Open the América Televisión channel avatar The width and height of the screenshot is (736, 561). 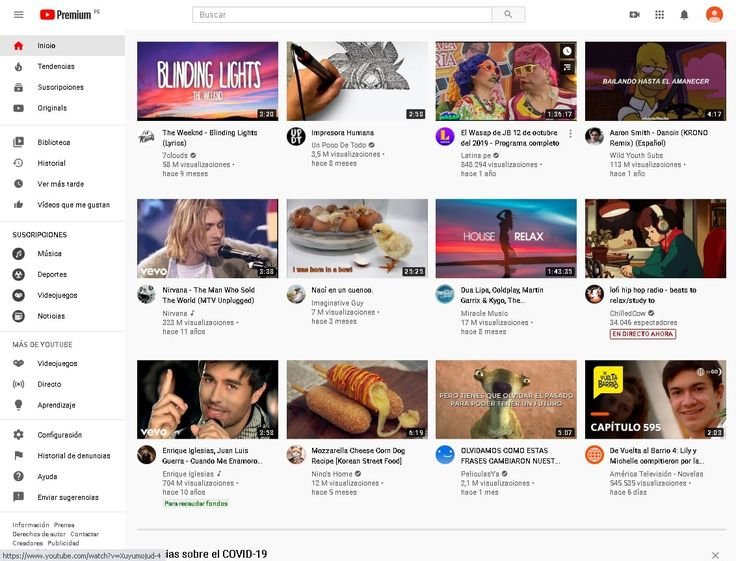[x=594, y=454]
